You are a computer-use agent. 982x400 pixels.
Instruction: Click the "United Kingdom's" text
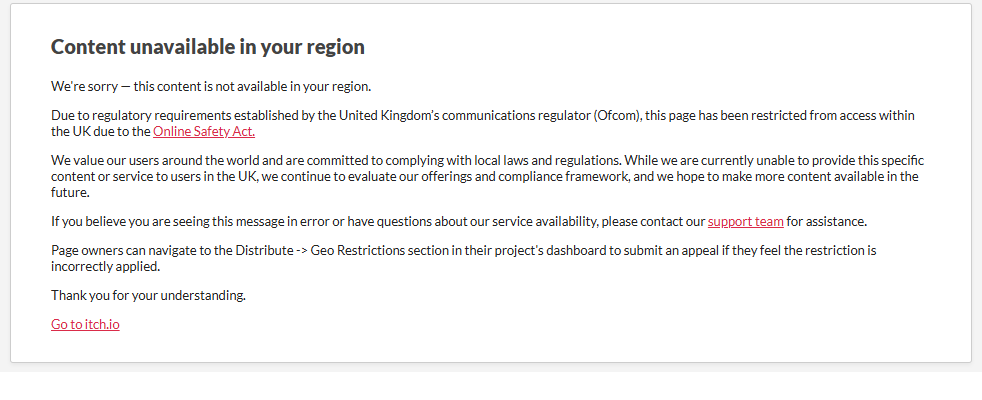tap(385, 116)
